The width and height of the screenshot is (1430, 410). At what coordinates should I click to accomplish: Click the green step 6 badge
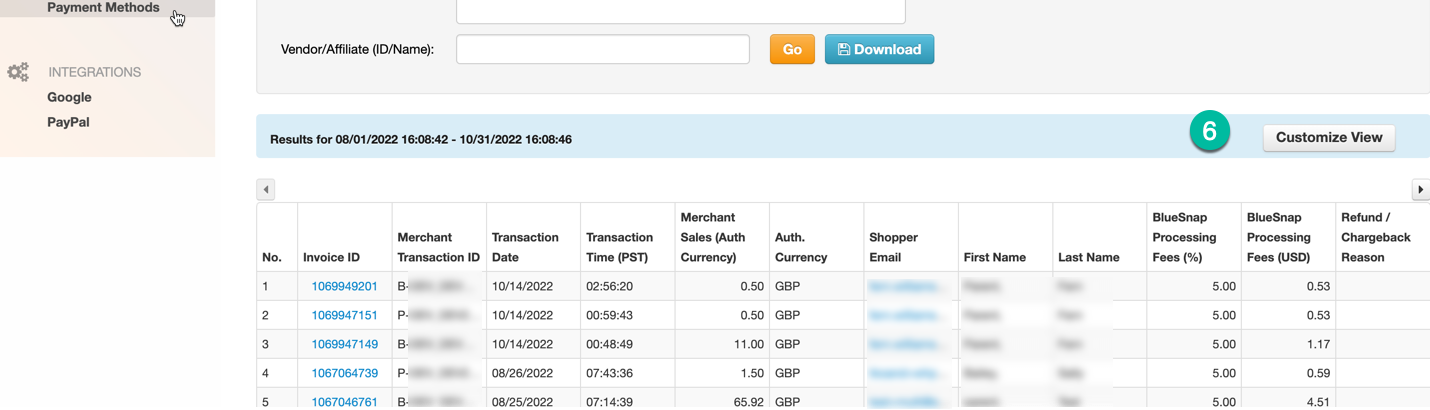point(1209,132)
